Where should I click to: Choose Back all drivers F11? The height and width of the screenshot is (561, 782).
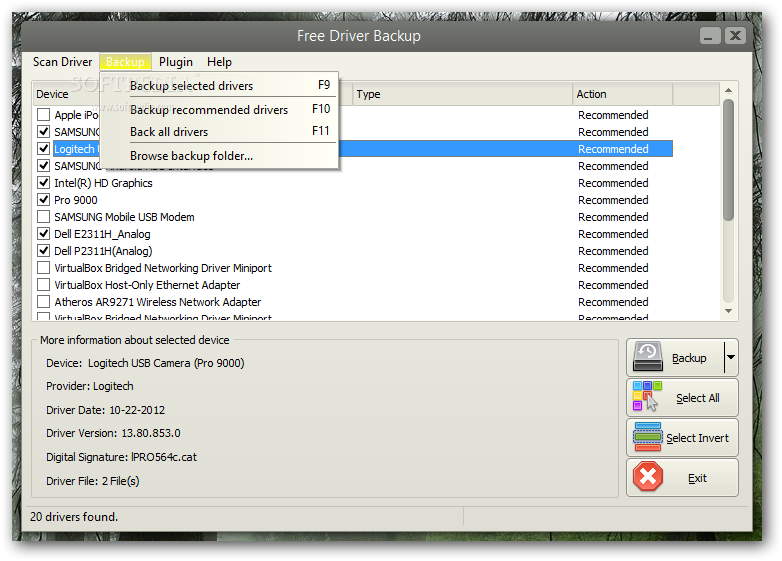pos(219,132)
